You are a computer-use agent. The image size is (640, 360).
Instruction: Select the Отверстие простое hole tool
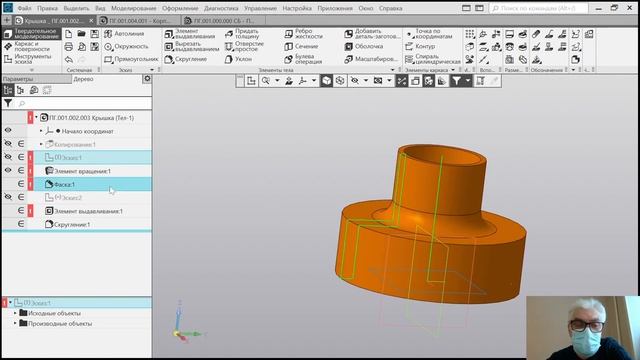244,47
